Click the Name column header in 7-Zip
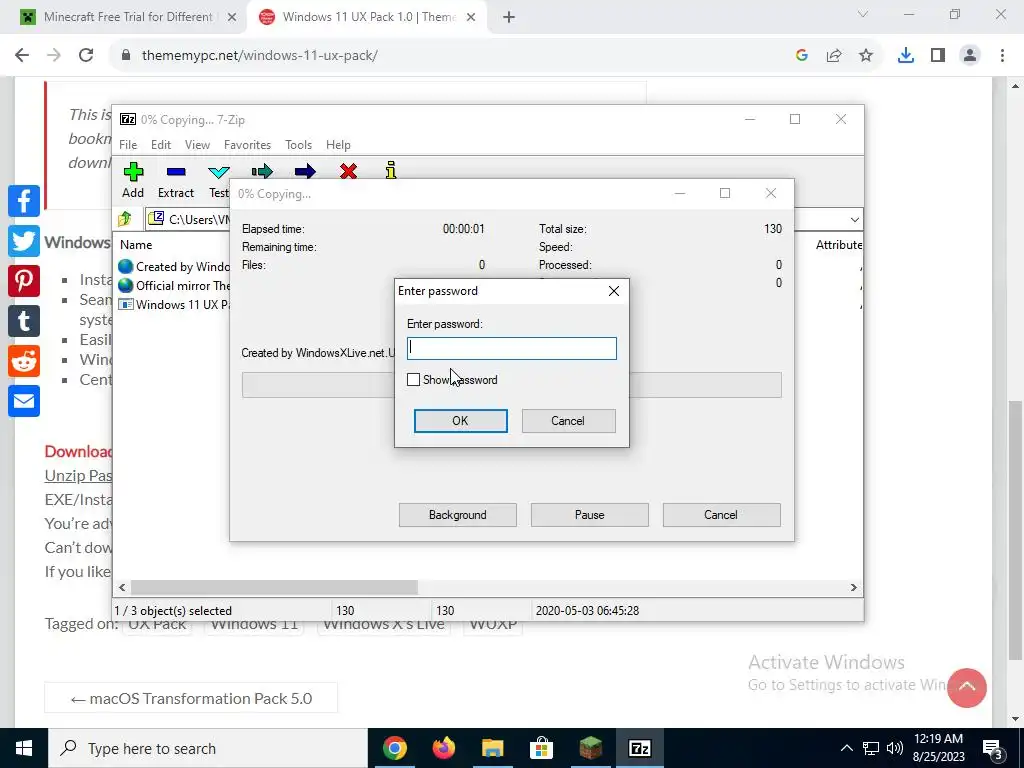Screen dimensions: 1024x768 pyautogui.click(x=136, y=244)
